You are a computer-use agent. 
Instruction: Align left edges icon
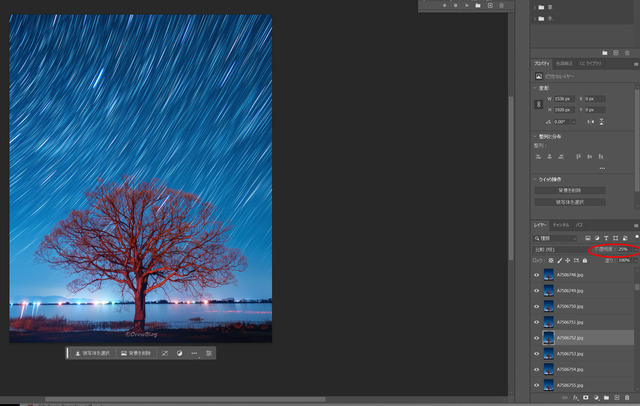pyautogui.click(x=539, y=157)
